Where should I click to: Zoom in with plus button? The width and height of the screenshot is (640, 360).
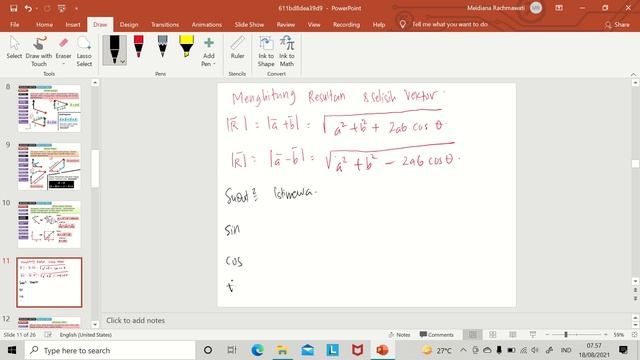coord(606,335)
